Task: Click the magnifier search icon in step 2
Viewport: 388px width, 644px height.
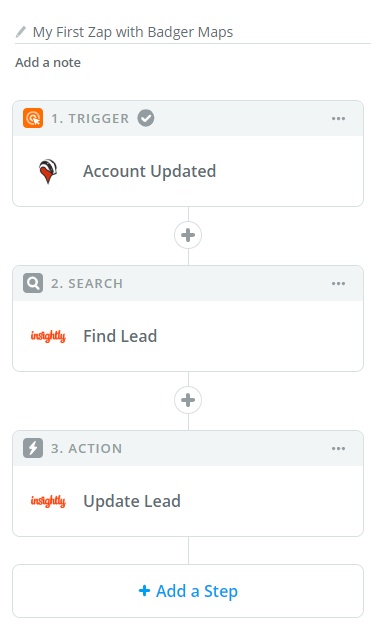Action: click(x=33, y=283)
